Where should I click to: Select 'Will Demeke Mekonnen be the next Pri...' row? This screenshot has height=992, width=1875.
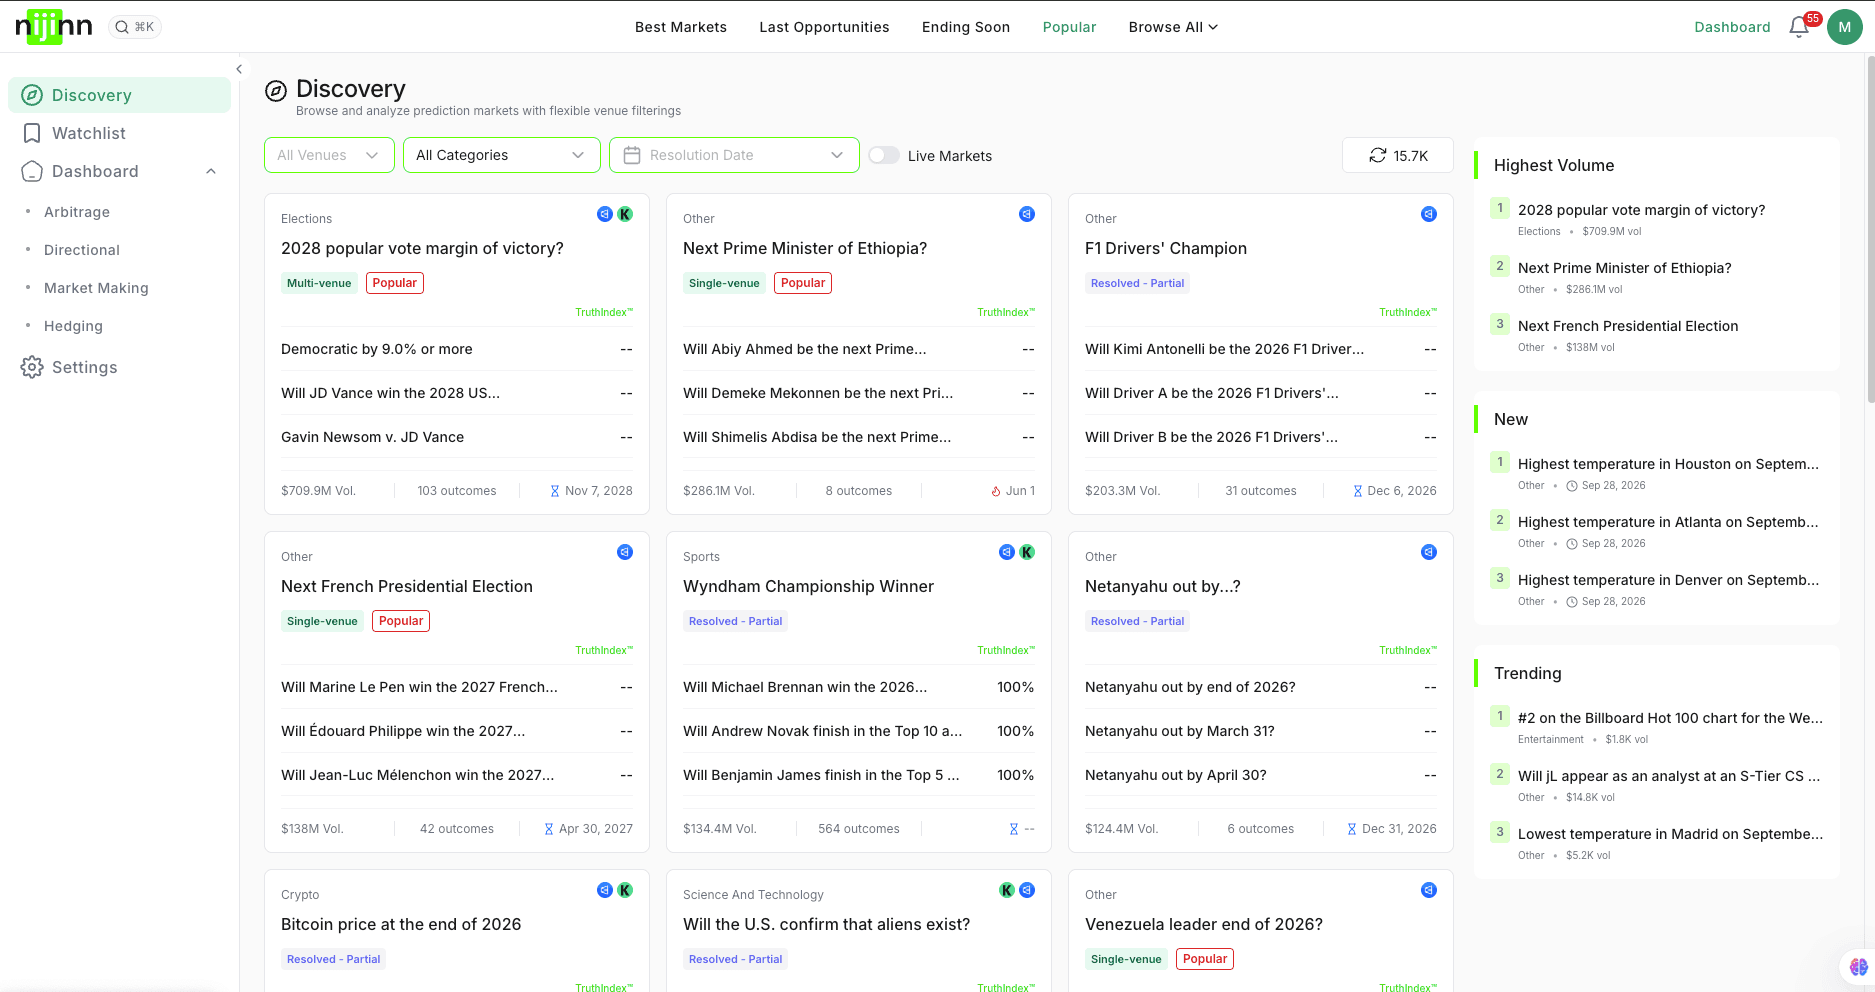[859, 393]
